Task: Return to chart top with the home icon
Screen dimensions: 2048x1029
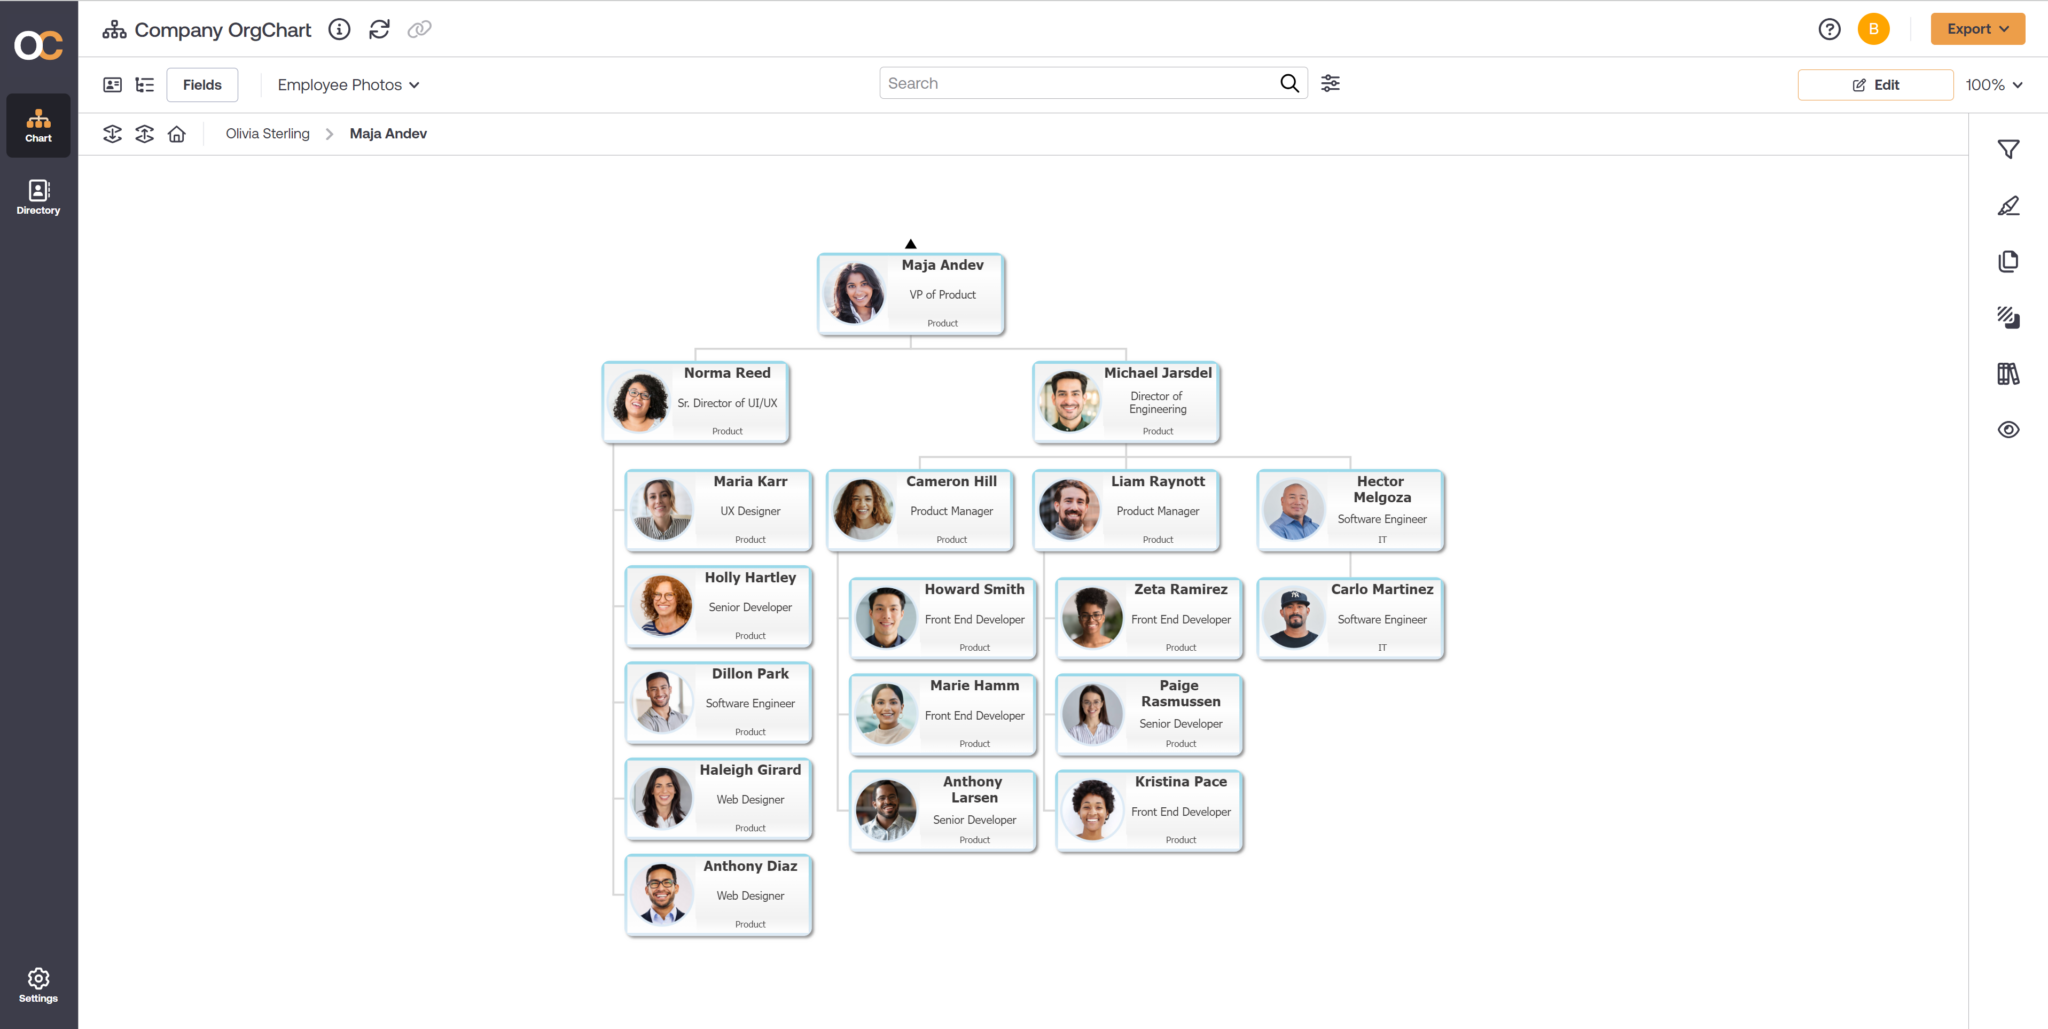Action: (177, 133)
